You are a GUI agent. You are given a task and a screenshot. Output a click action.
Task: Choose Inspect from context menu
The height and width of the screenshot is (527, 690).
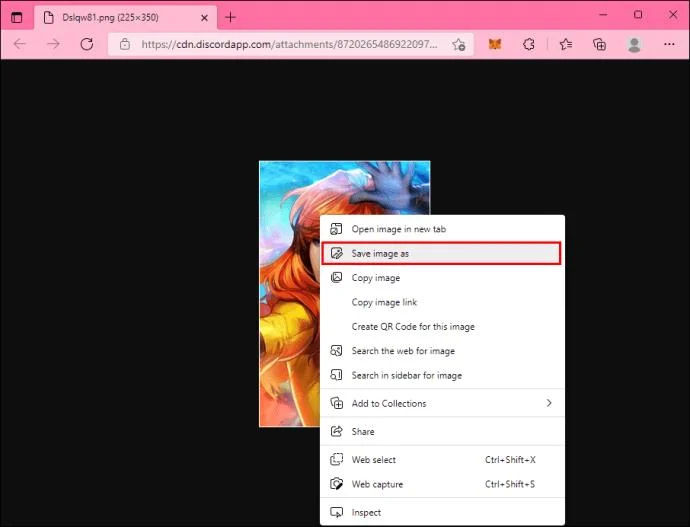point(442,512)
